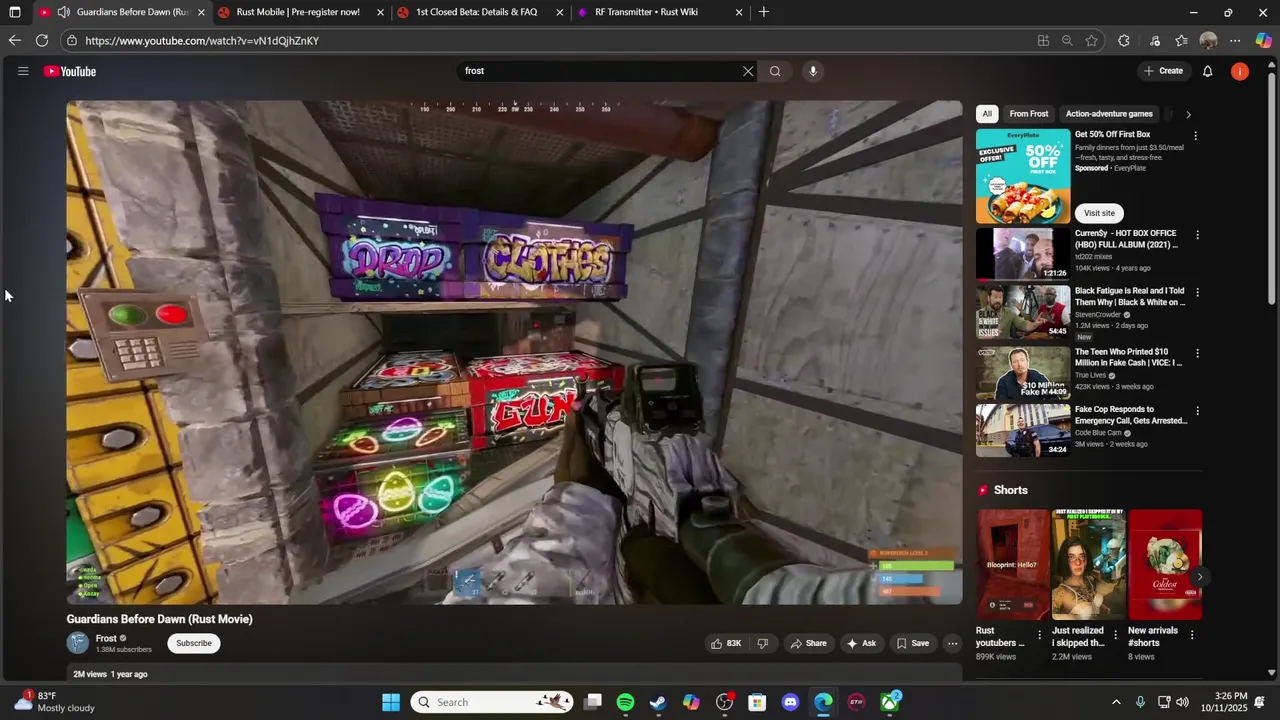The image size is (1280, 720).
Task: Open the tab actions menu icon
Action: 14,12
